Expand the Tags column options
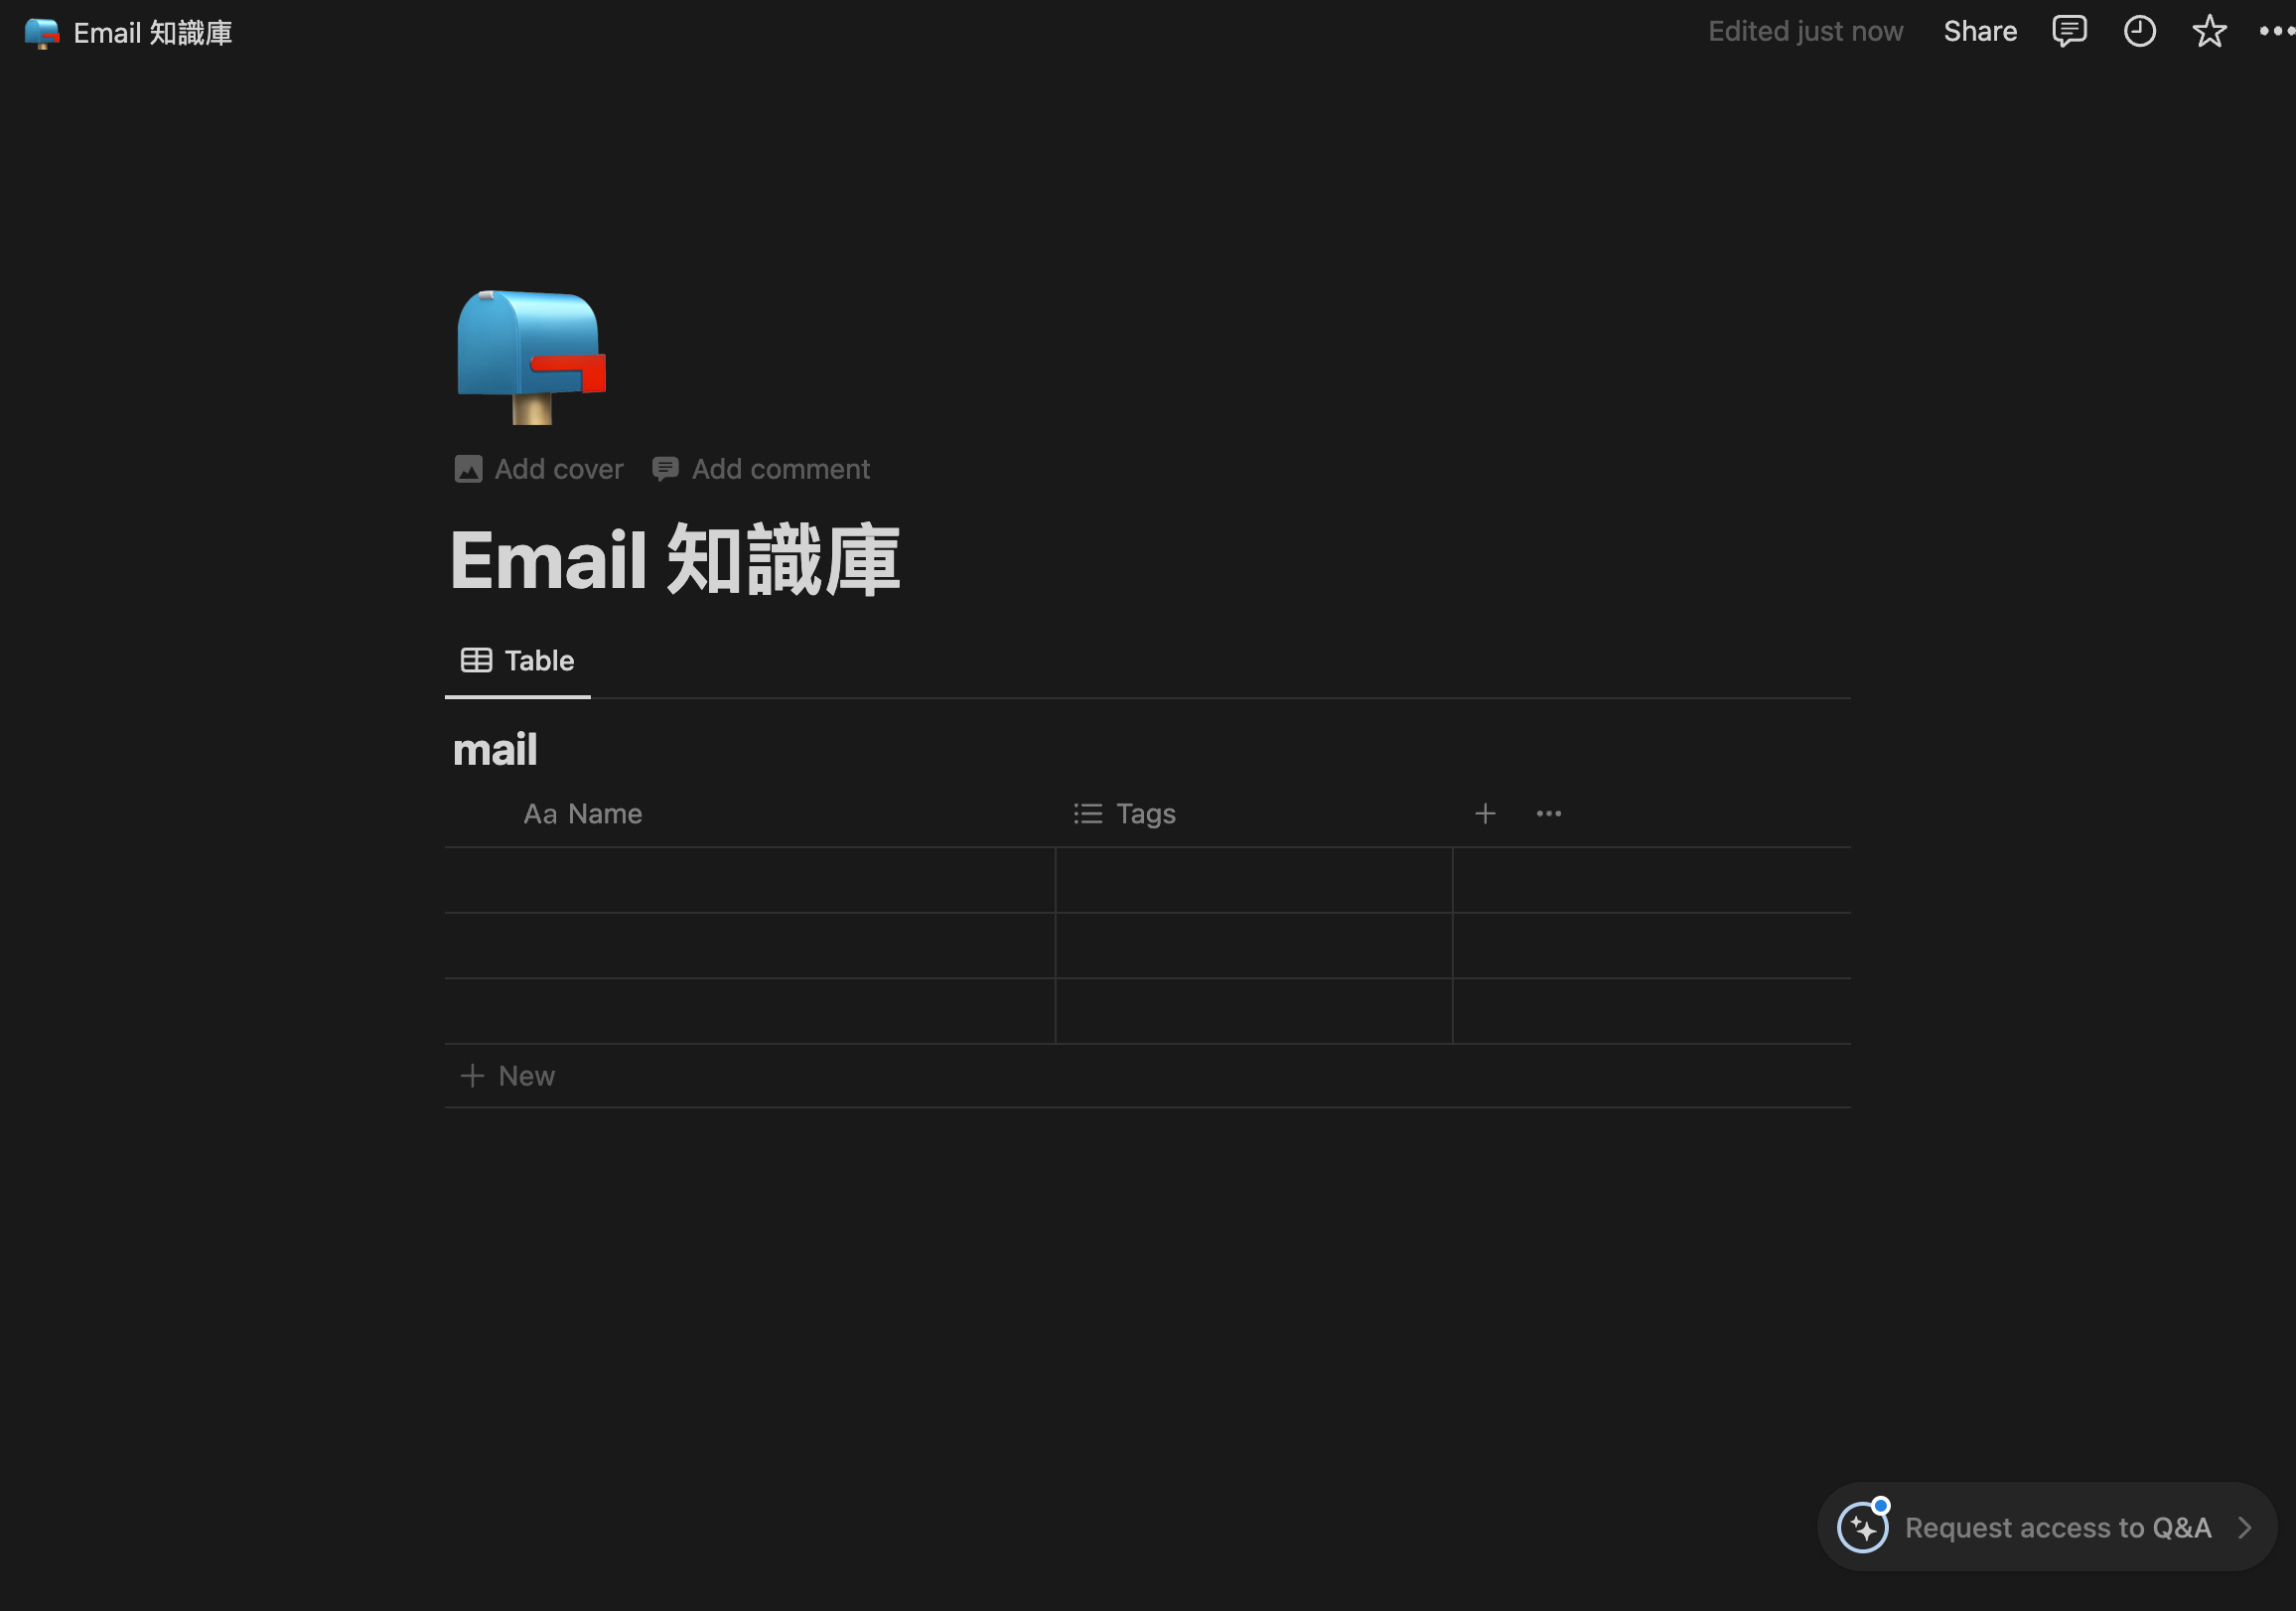 [1144, 811]
